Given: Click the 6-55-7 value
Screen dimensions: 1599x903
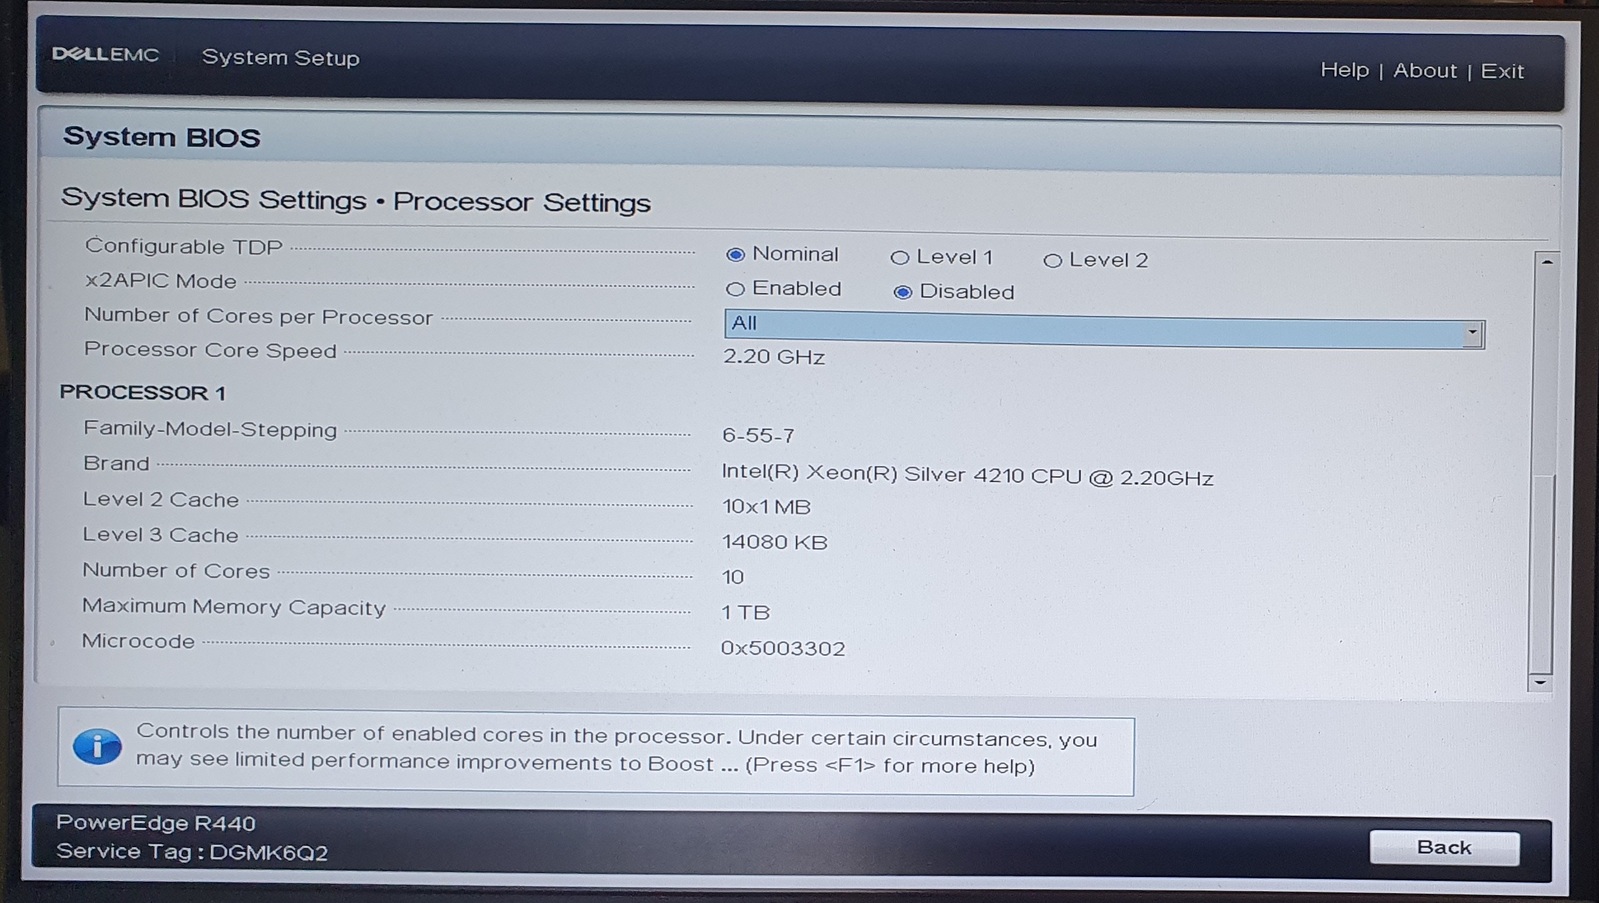Looking at the screenshot, I should pyautogui.click(x=758, y=436).
